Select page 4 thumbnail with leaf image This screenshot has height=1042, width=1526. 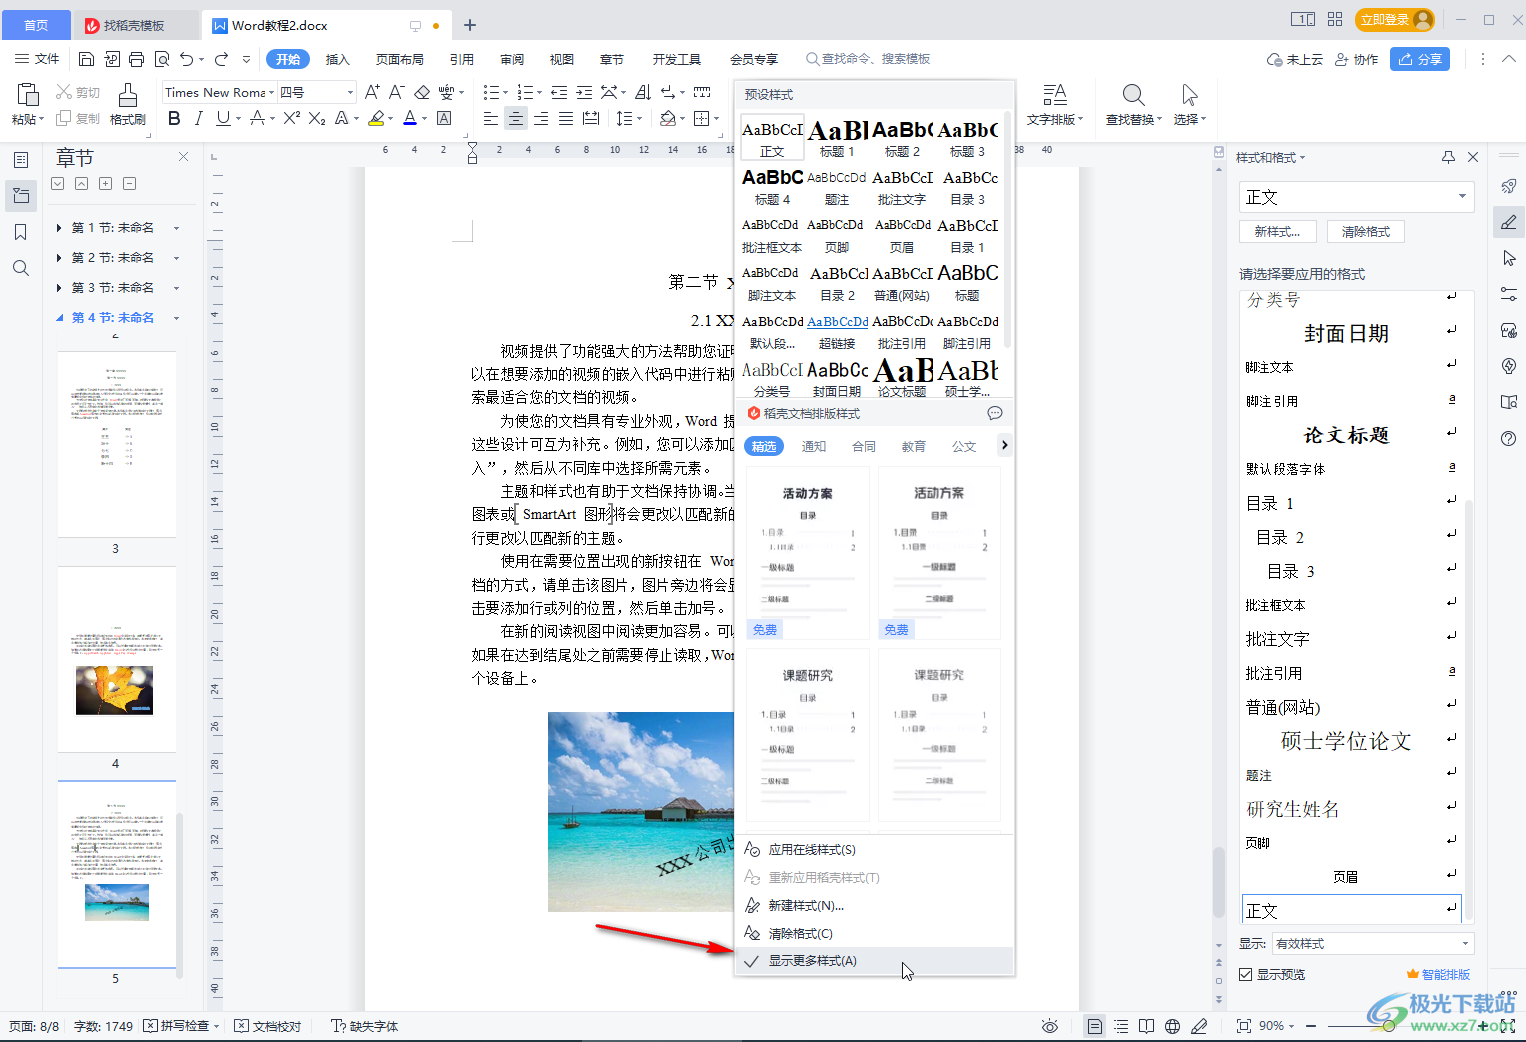pos(116,659)
